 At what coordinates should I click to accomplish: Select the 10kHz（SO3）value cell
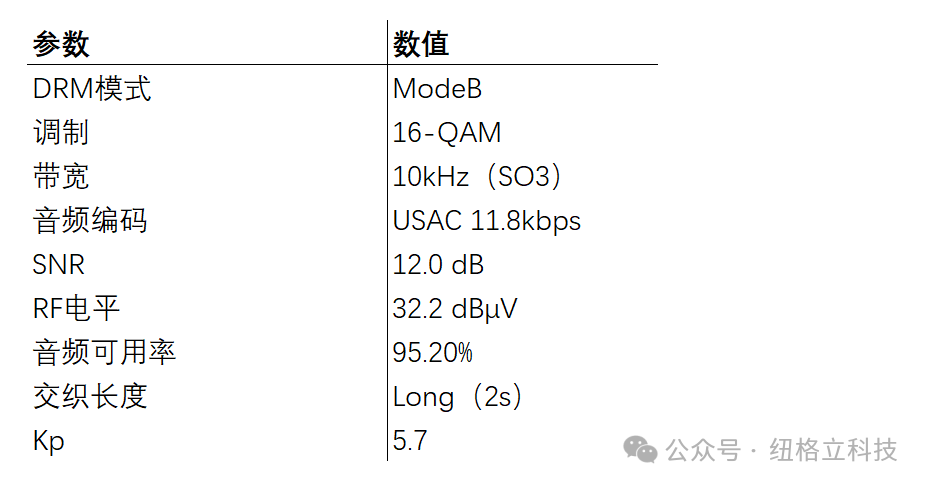point(478,176)
